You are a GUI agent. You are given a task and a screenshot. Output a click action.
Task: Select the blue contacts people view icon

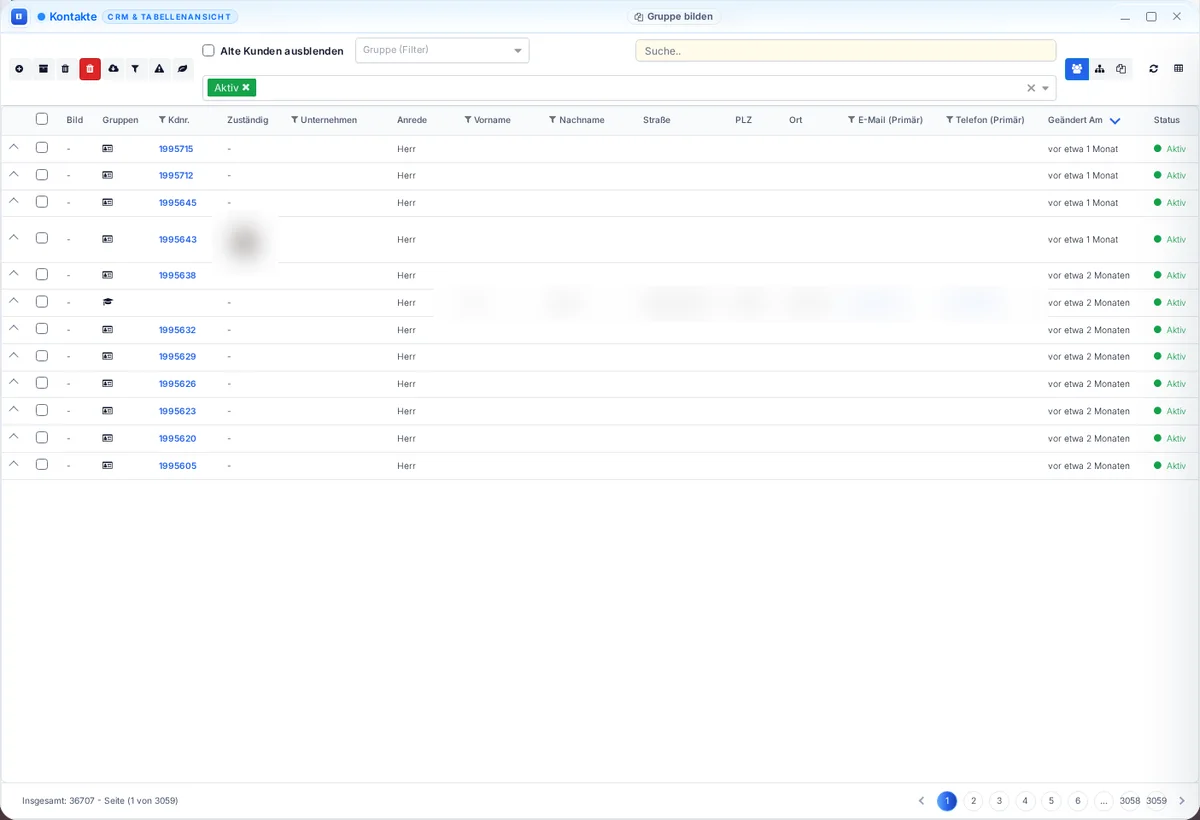(x=1077, y=69)
